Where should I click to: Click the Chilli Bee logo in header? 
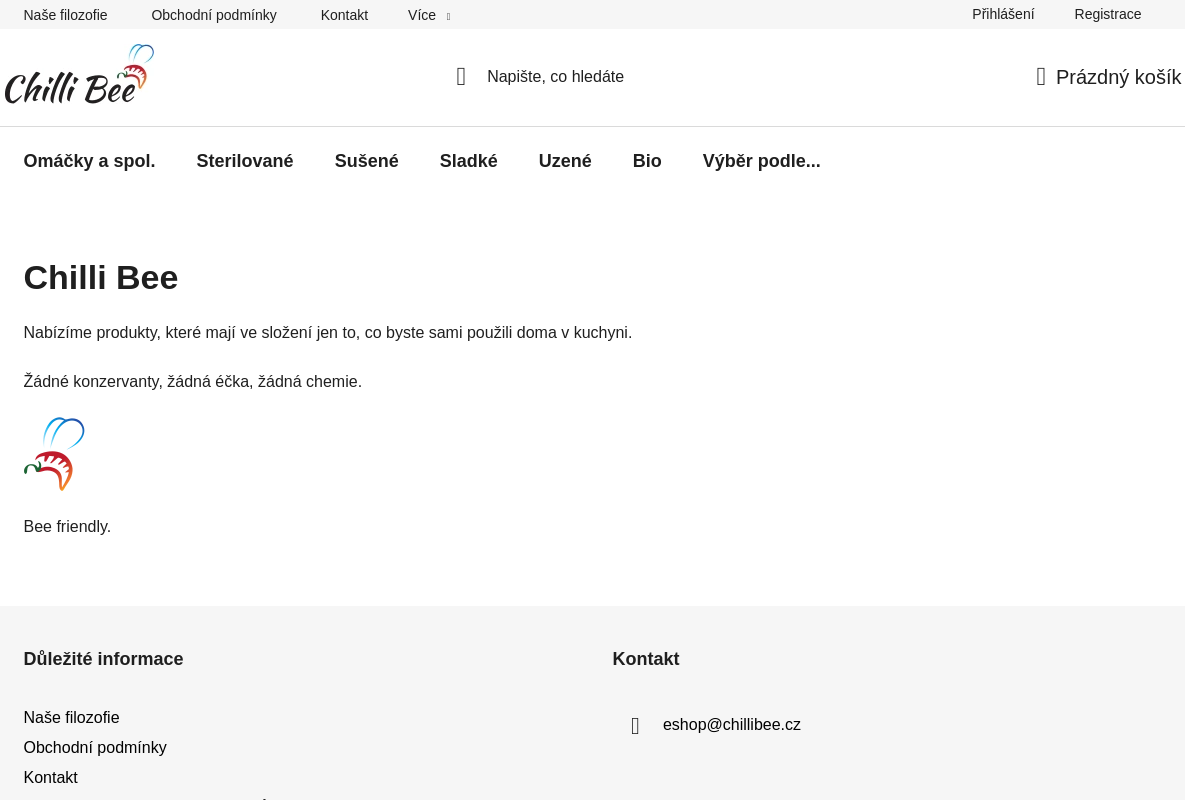click(x=79, y=75)
